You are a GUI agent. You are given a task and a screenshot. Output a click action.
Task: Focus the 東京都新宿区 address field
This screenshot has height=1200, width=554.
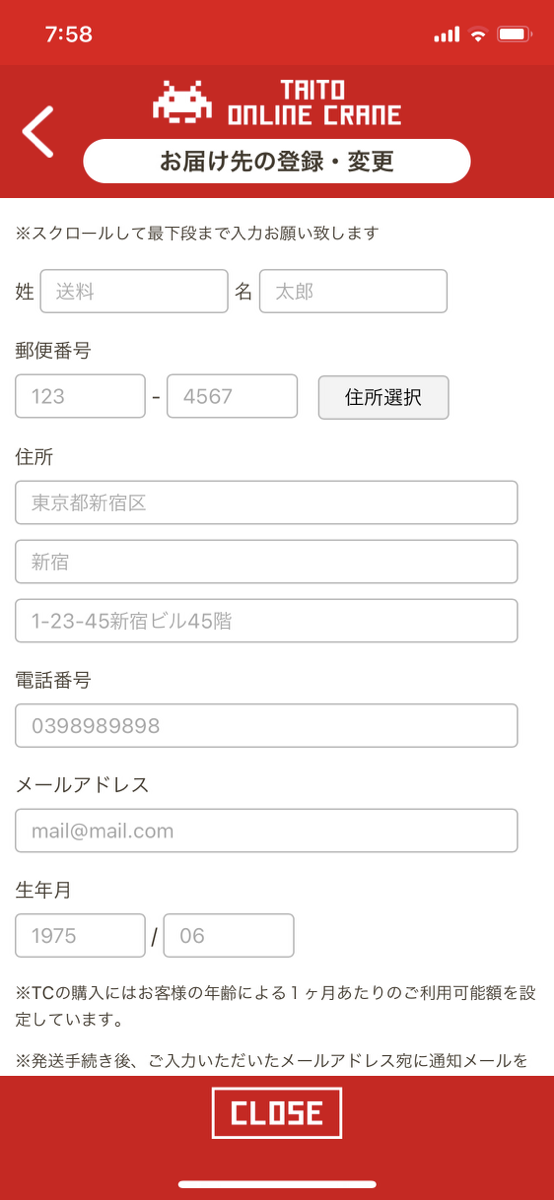266,503
